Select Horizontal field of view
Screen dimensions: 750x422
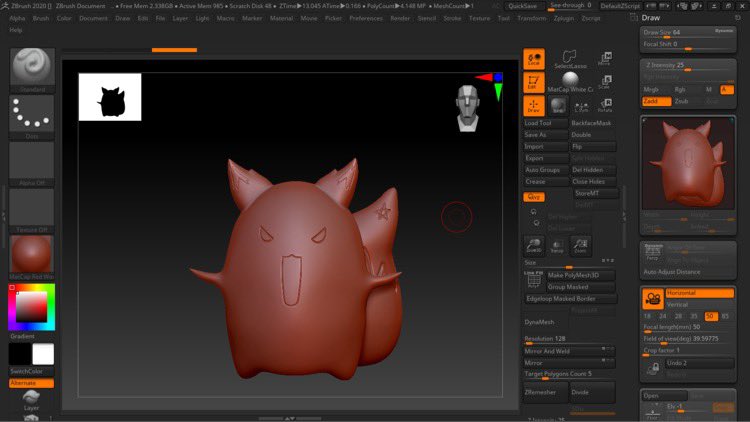pos(700,293)
